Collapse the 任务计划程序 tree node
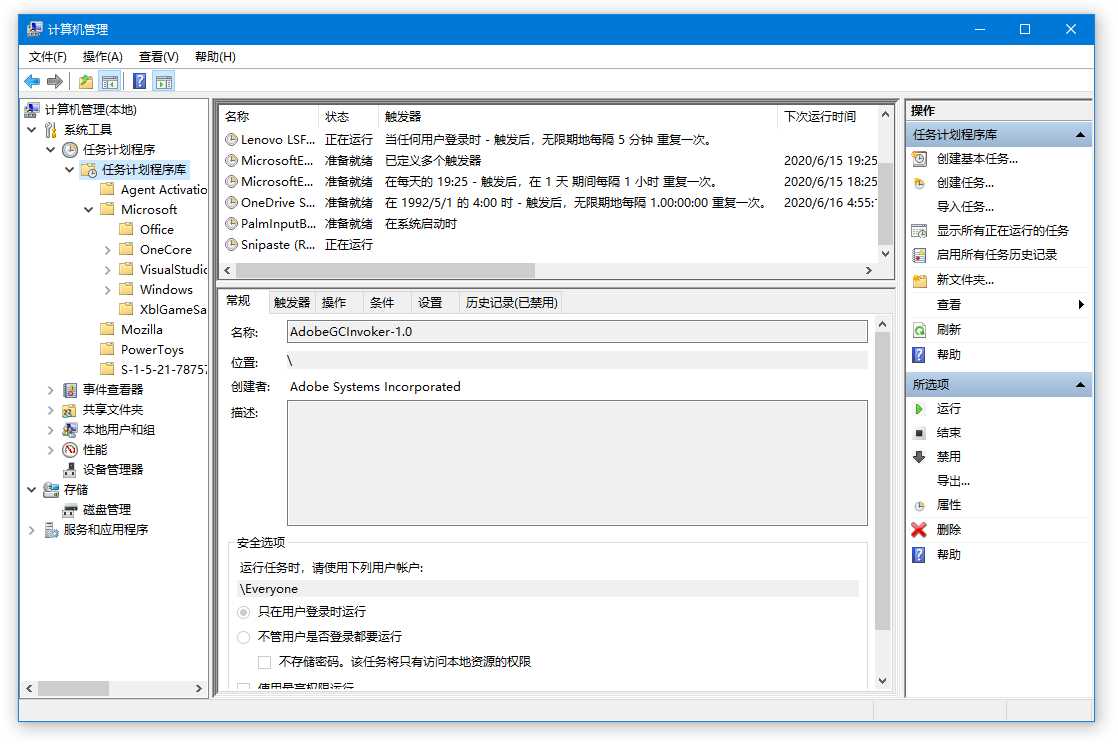The image size is (1118, 747). click(x=51, y=150)
